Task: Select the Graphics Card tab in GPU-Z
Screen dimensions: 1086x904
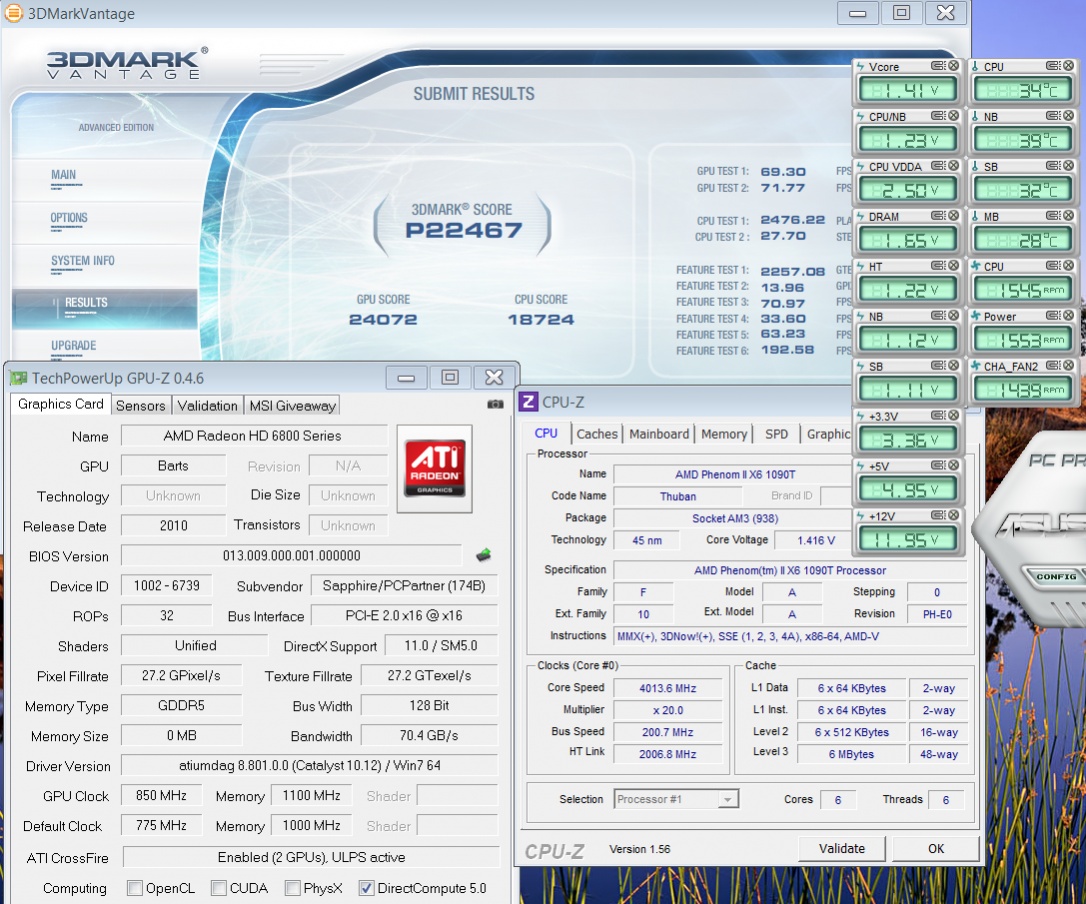Action: coord(60,404)
